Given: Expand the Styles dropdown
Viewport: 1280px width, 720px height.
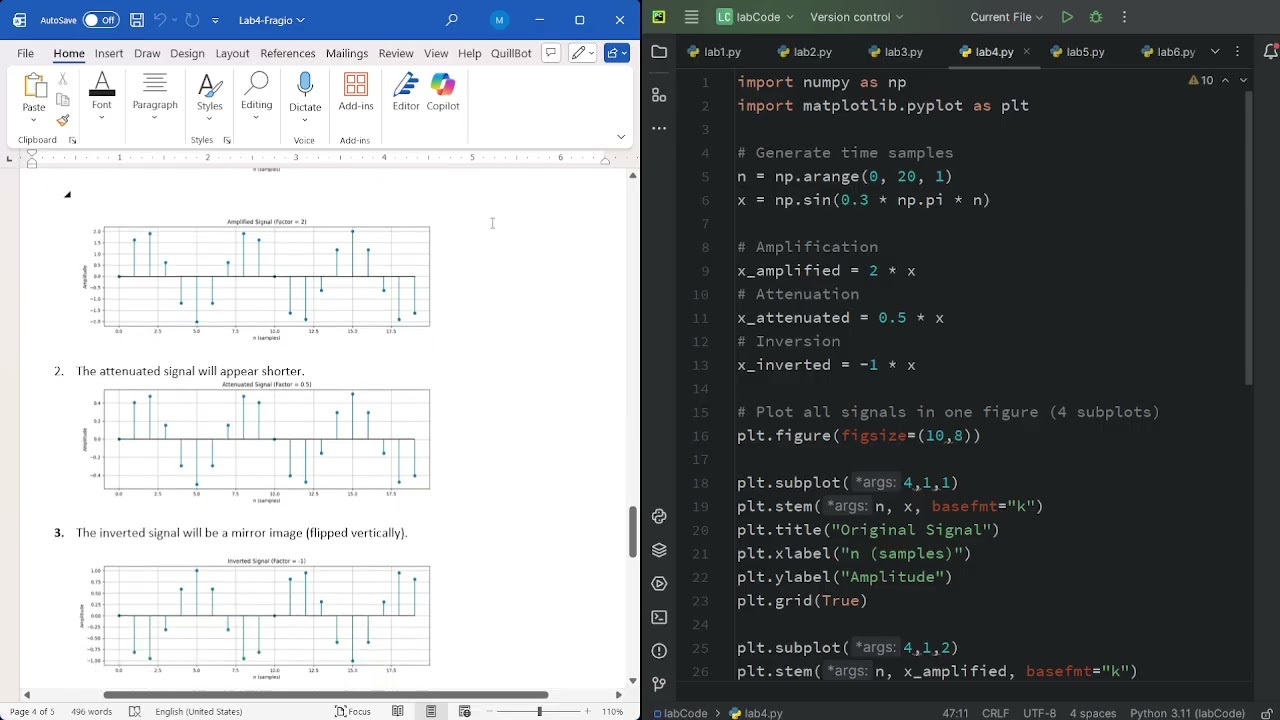Looking at the screenshot, I should click(x=209, y=118).
